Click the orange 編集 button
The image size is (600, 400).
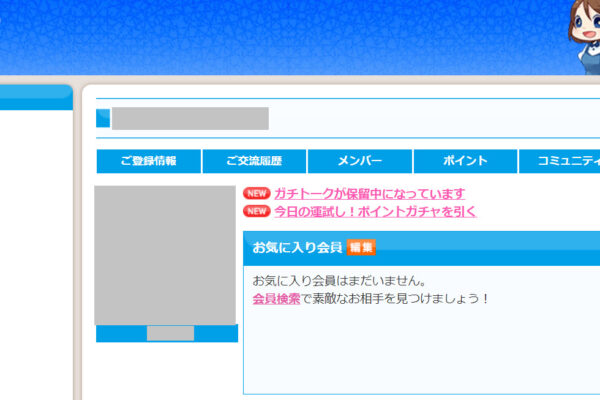[361, 247]
